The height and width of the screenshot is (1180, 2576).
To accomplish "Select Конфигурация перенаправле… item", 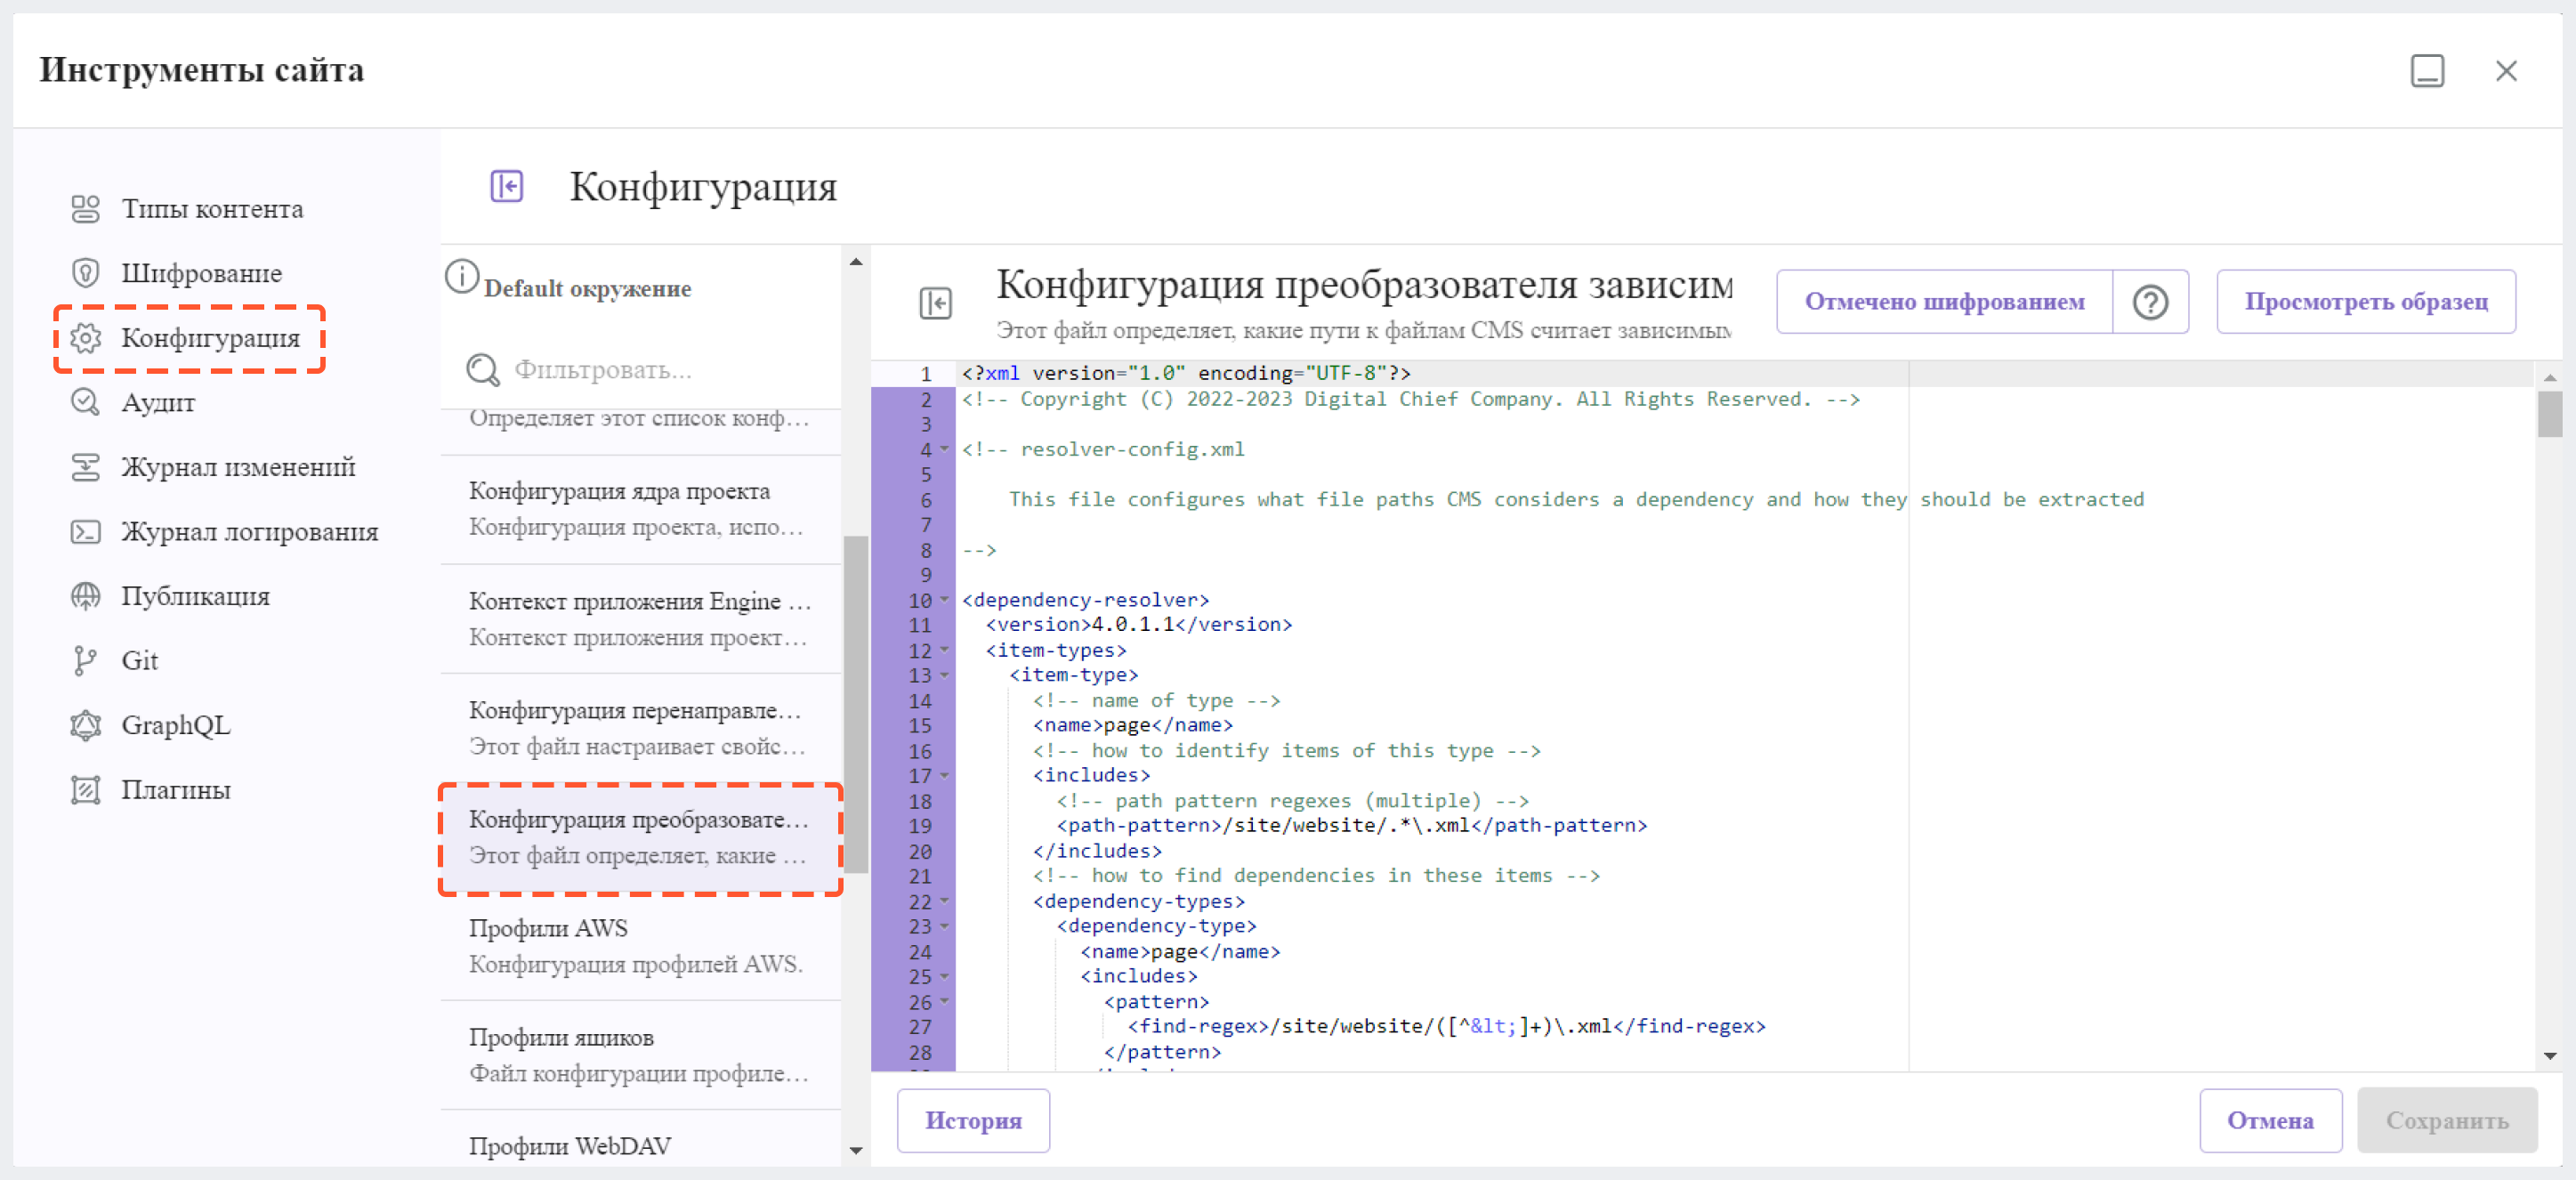I will point(640,728).
